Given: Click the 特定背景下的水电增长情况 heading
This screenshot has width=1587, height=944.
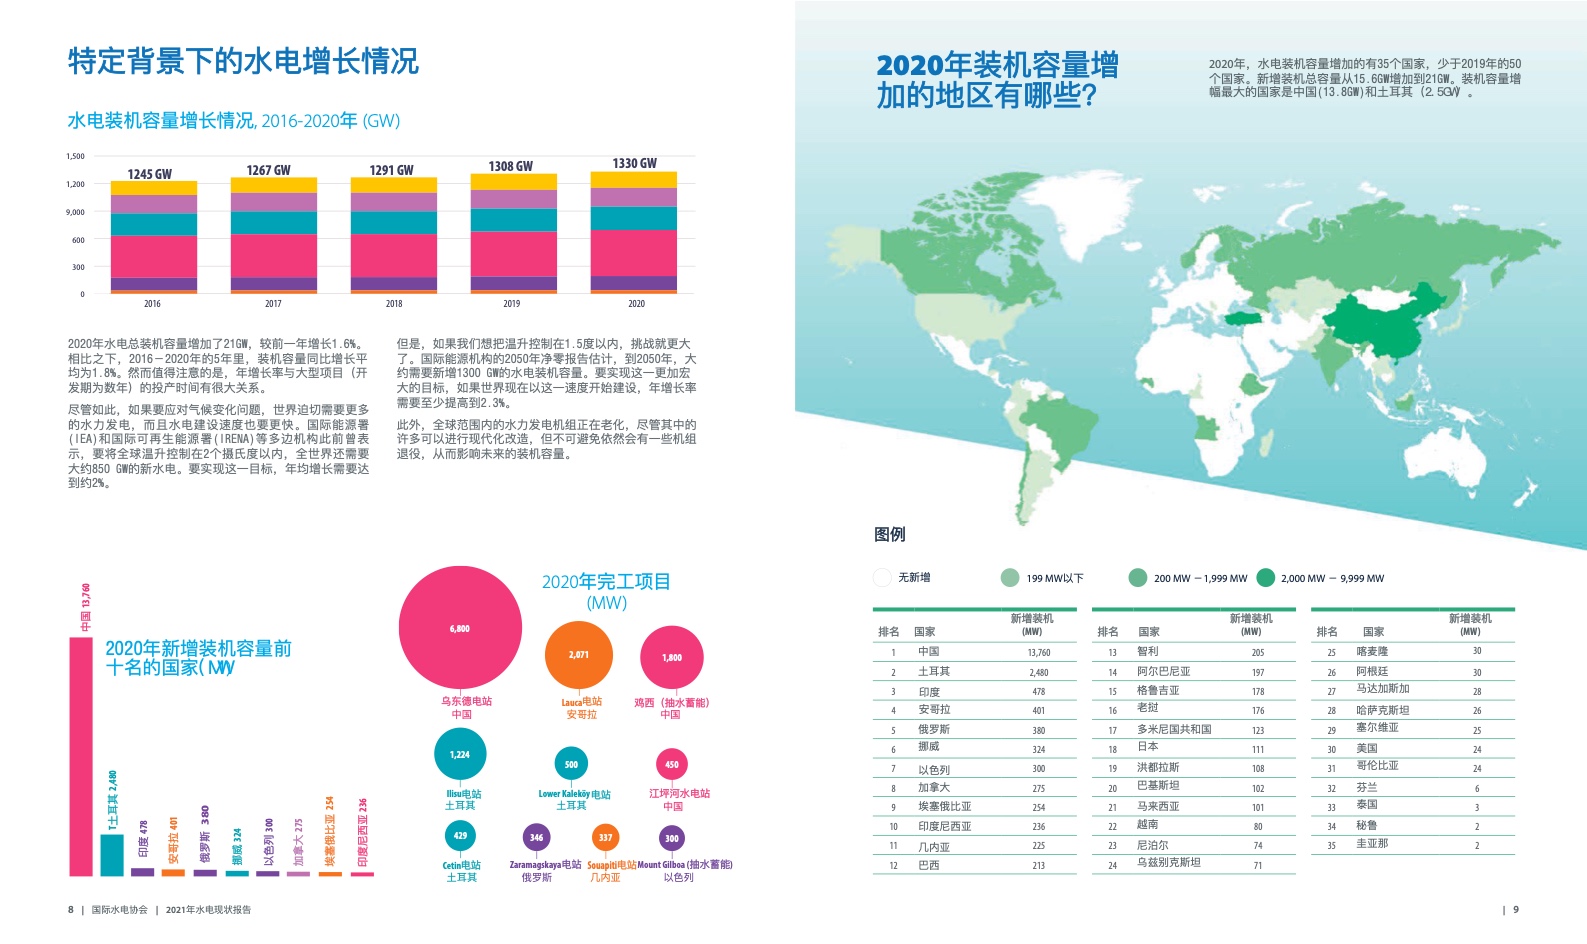Looking at the screenshot, I should pyautogui.click(x=243, y=61).
